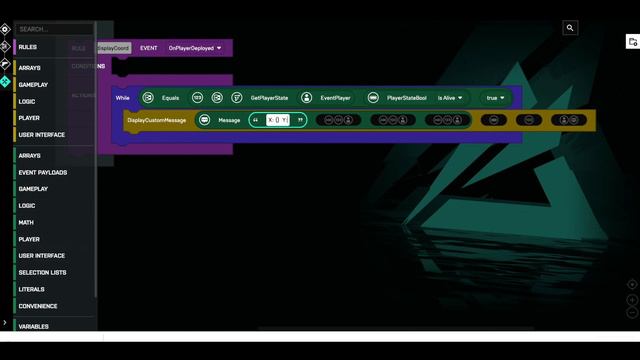Click the magnifier search icon on the canvas
This screenshot has width=640, height=360.
coord(570,28)
